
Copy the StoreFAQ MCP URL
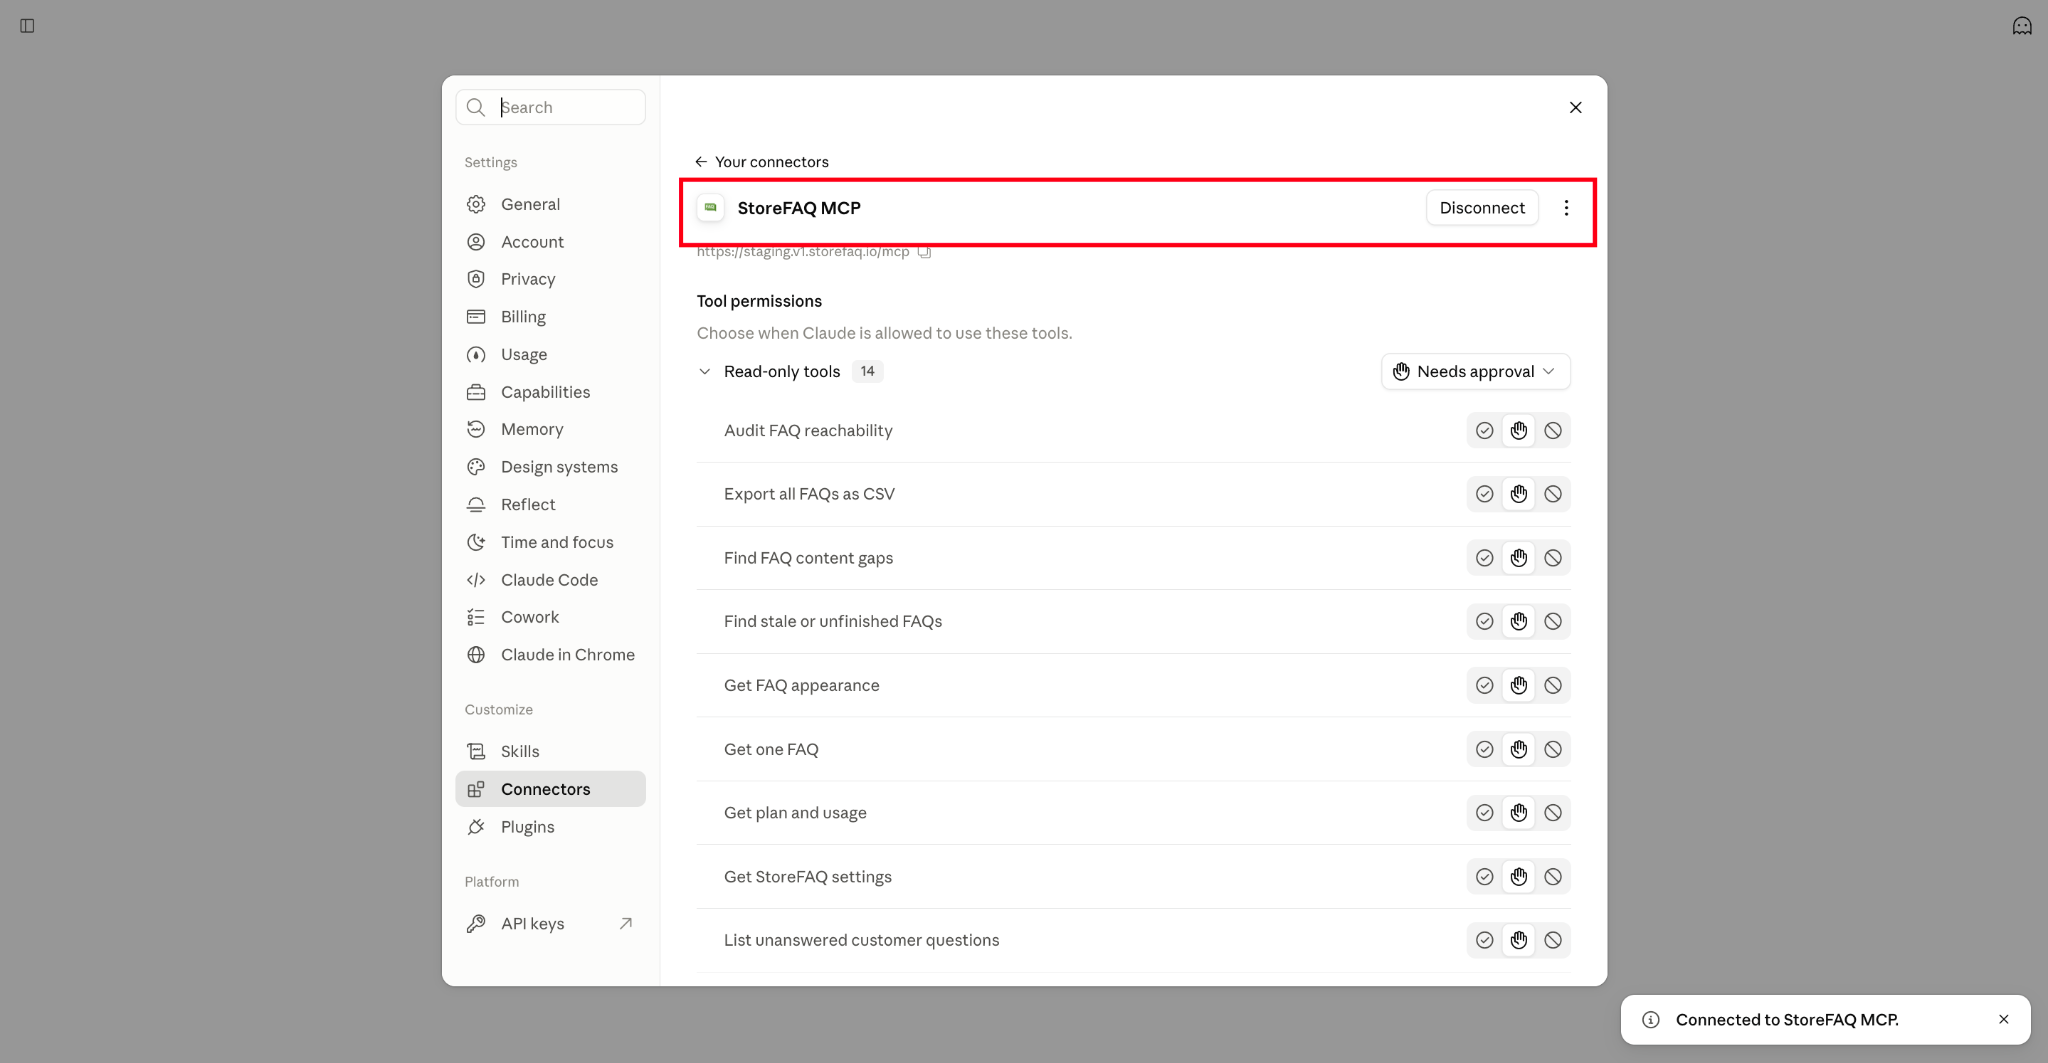click(x=924, y=252)
